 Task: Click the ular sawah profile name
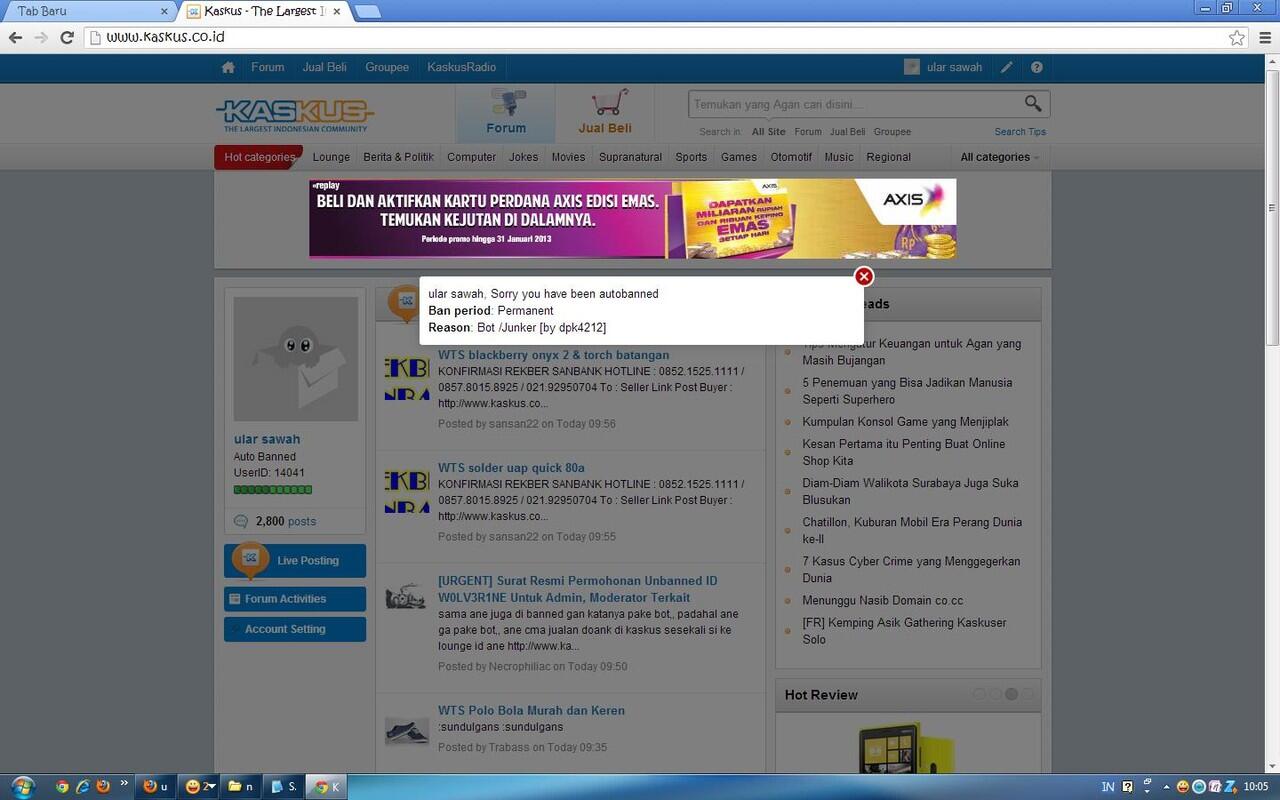[x=267, y=439]
